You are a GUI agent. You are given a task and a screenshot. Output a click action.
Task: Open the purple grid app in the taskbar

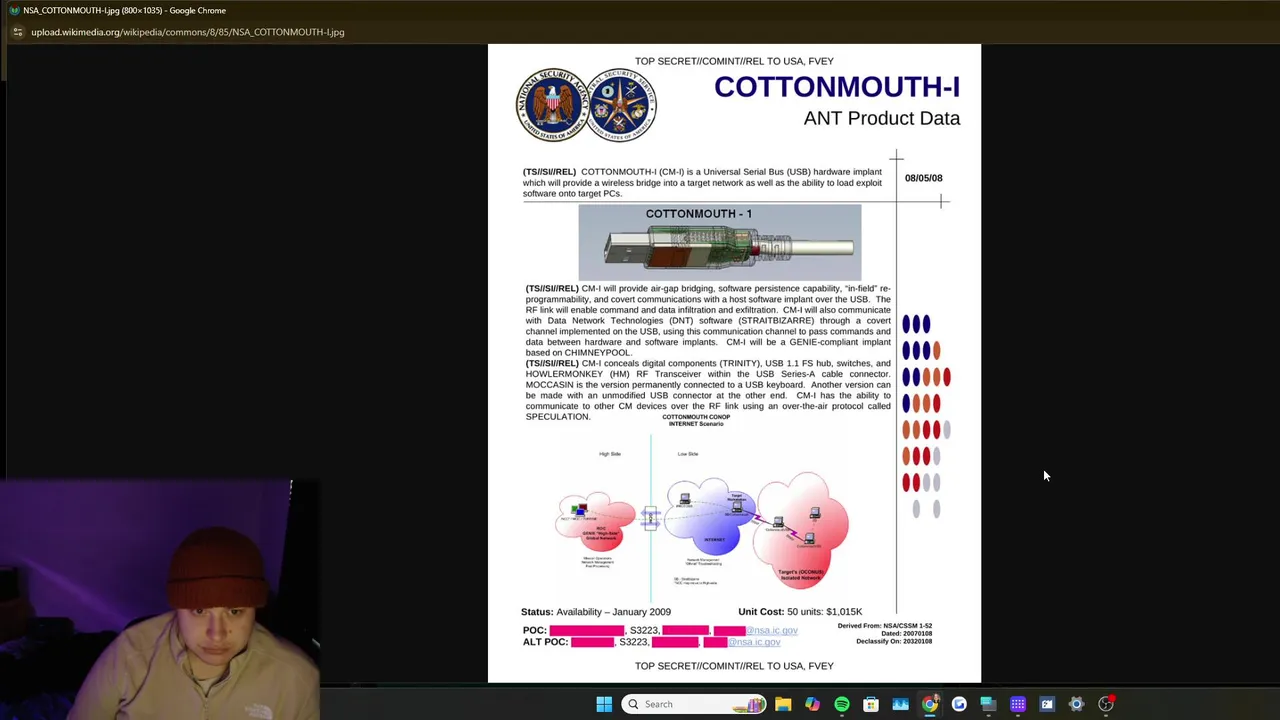(x=1018, y=704)
